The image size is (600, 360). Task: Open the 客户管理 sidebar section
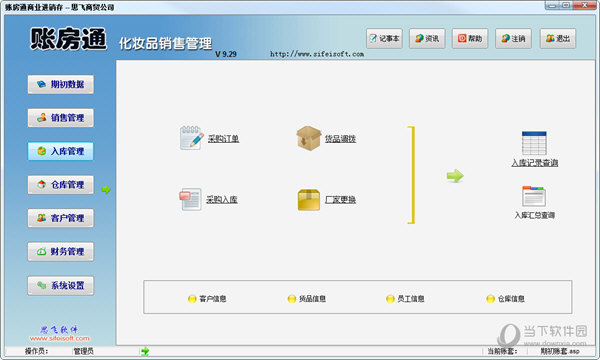60,218
